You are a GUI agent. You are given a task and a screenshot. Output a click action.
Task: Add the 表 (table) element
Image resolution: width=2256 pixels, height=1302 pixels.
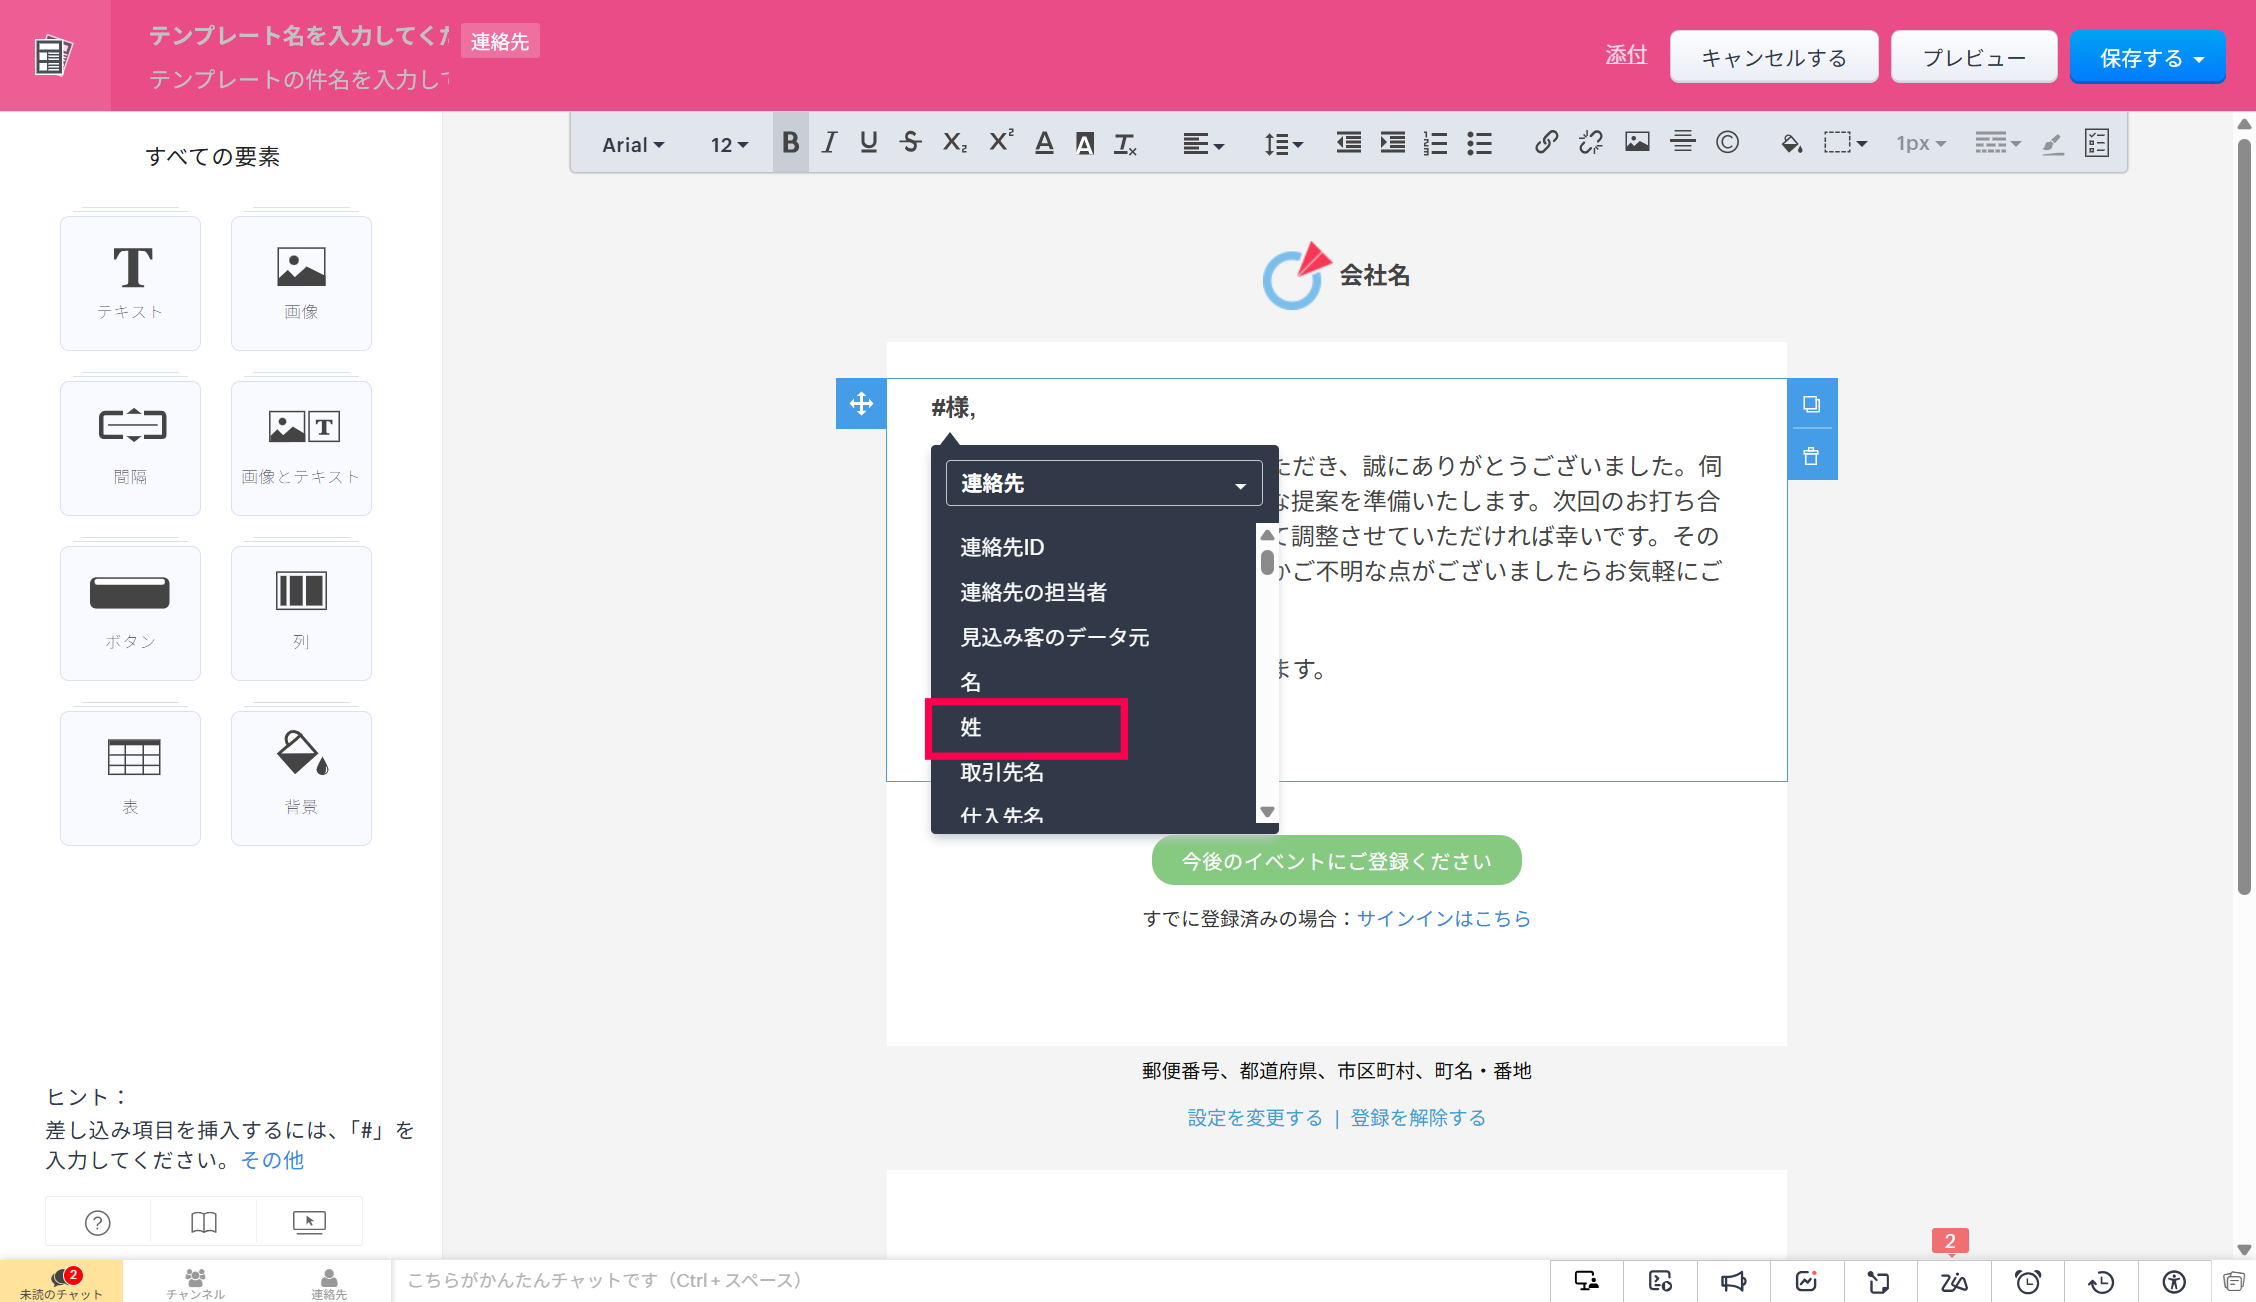point(130,777)
